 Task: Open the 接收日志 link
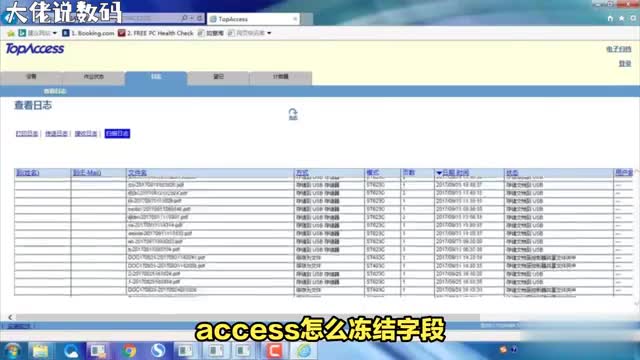pos(86,133)
